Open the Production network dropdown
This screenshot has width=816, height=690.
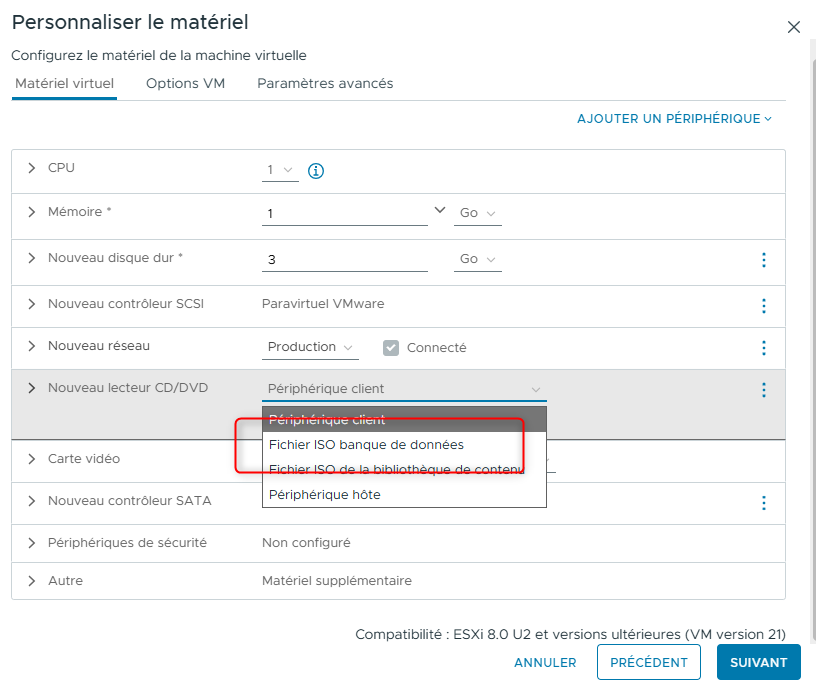(x=311, y=347)
